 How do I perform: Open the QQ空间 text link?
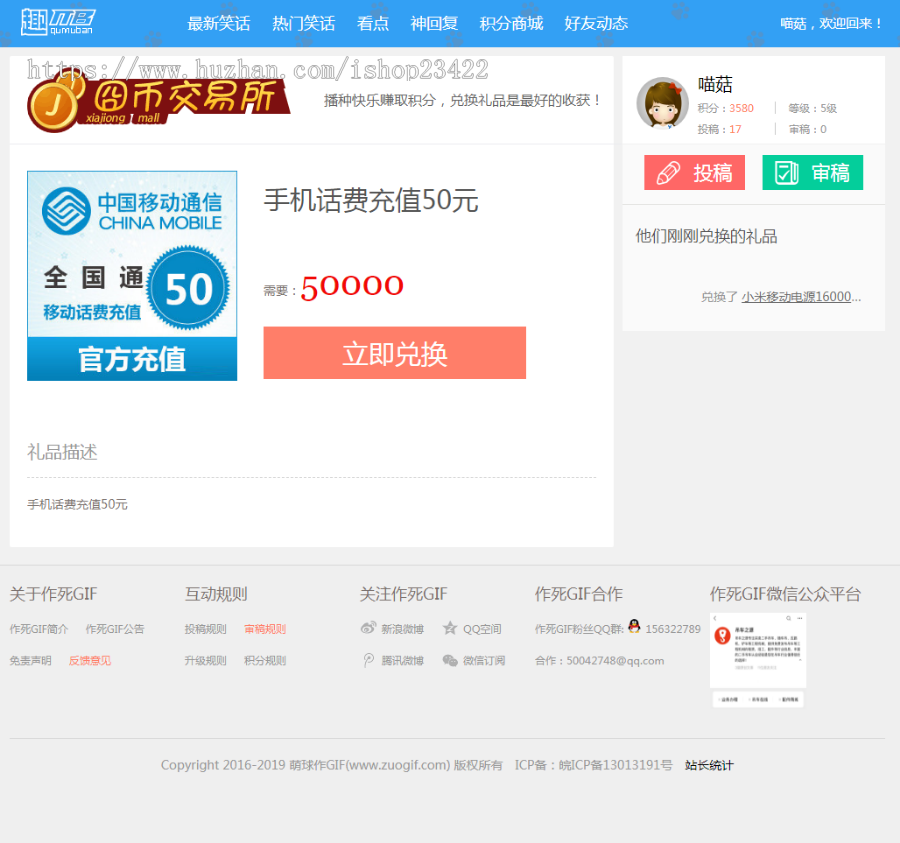[482, 629]
